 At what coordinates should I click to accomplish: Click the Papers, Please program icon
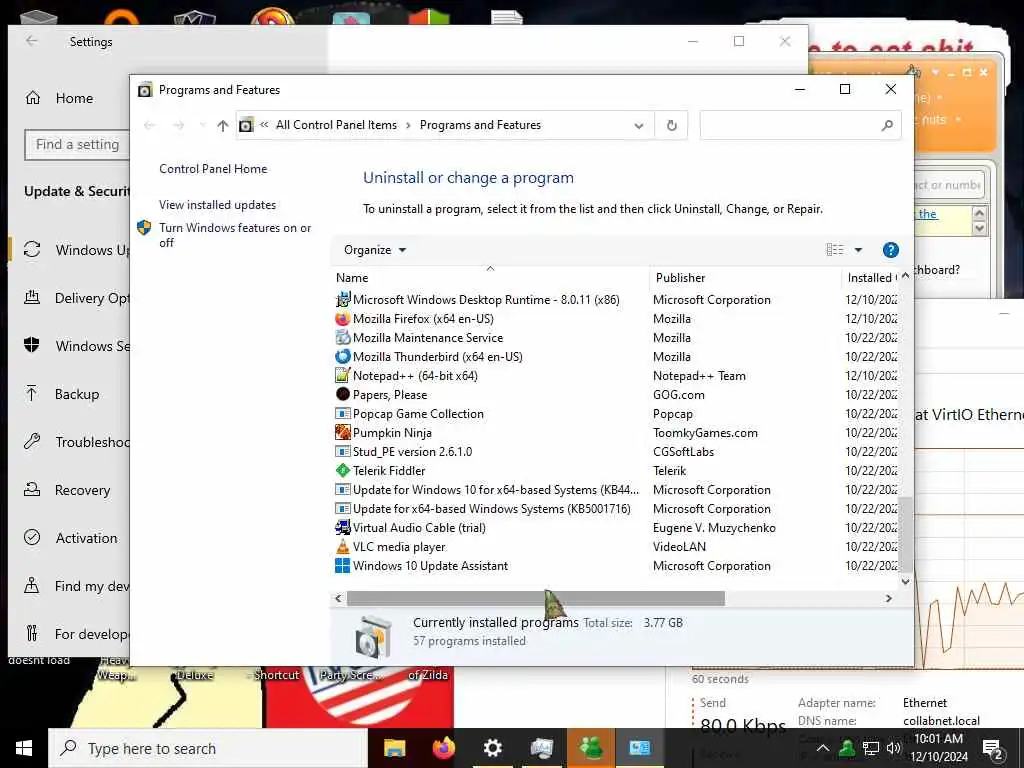click(342, 394)
